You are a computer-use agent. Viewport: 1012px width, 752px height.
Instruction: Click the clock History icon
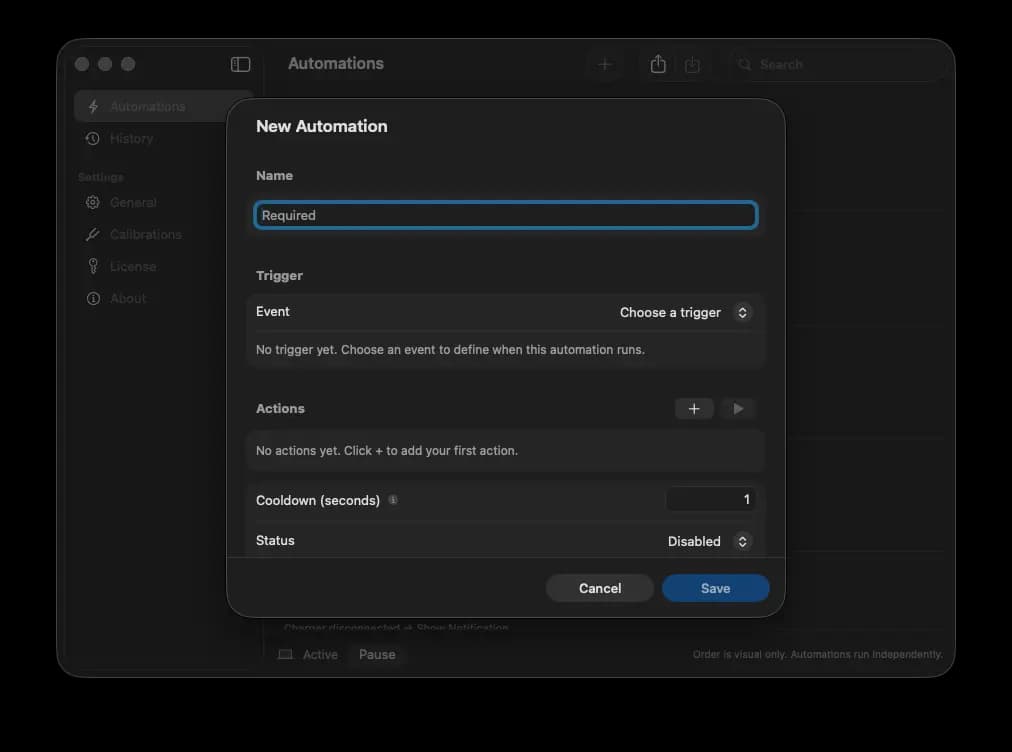click(x=93, y=139)
